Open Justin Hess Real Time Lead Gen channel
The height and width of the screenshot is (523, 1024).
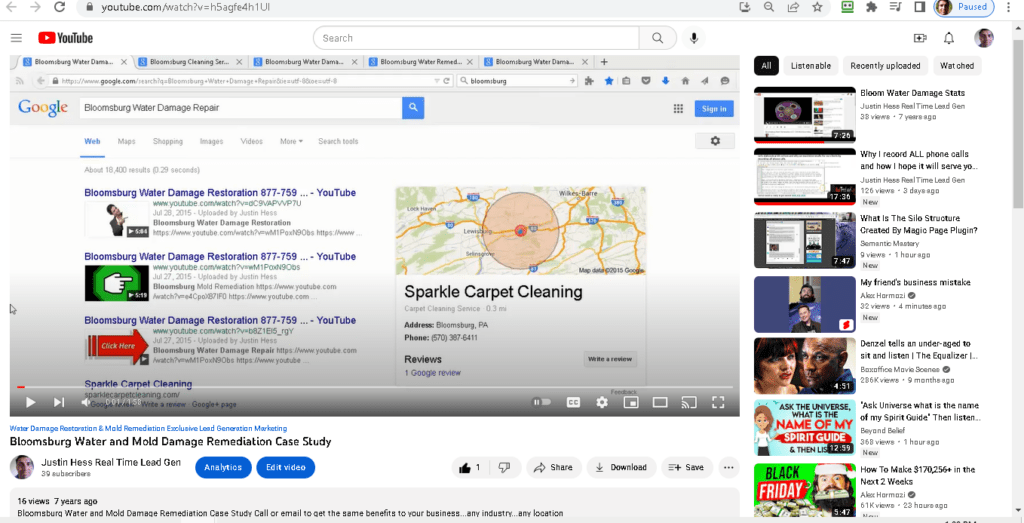[110, 462]
